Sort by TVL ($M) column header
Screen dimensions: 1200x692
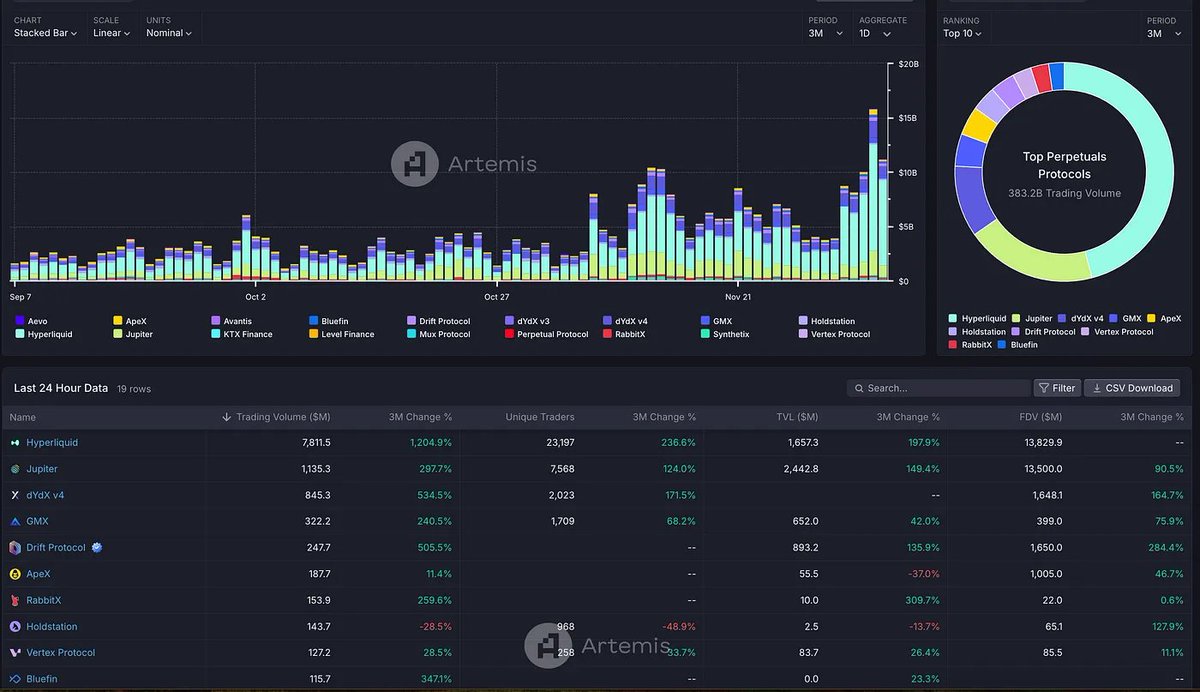pyautogui.click(x=797, y=417)
